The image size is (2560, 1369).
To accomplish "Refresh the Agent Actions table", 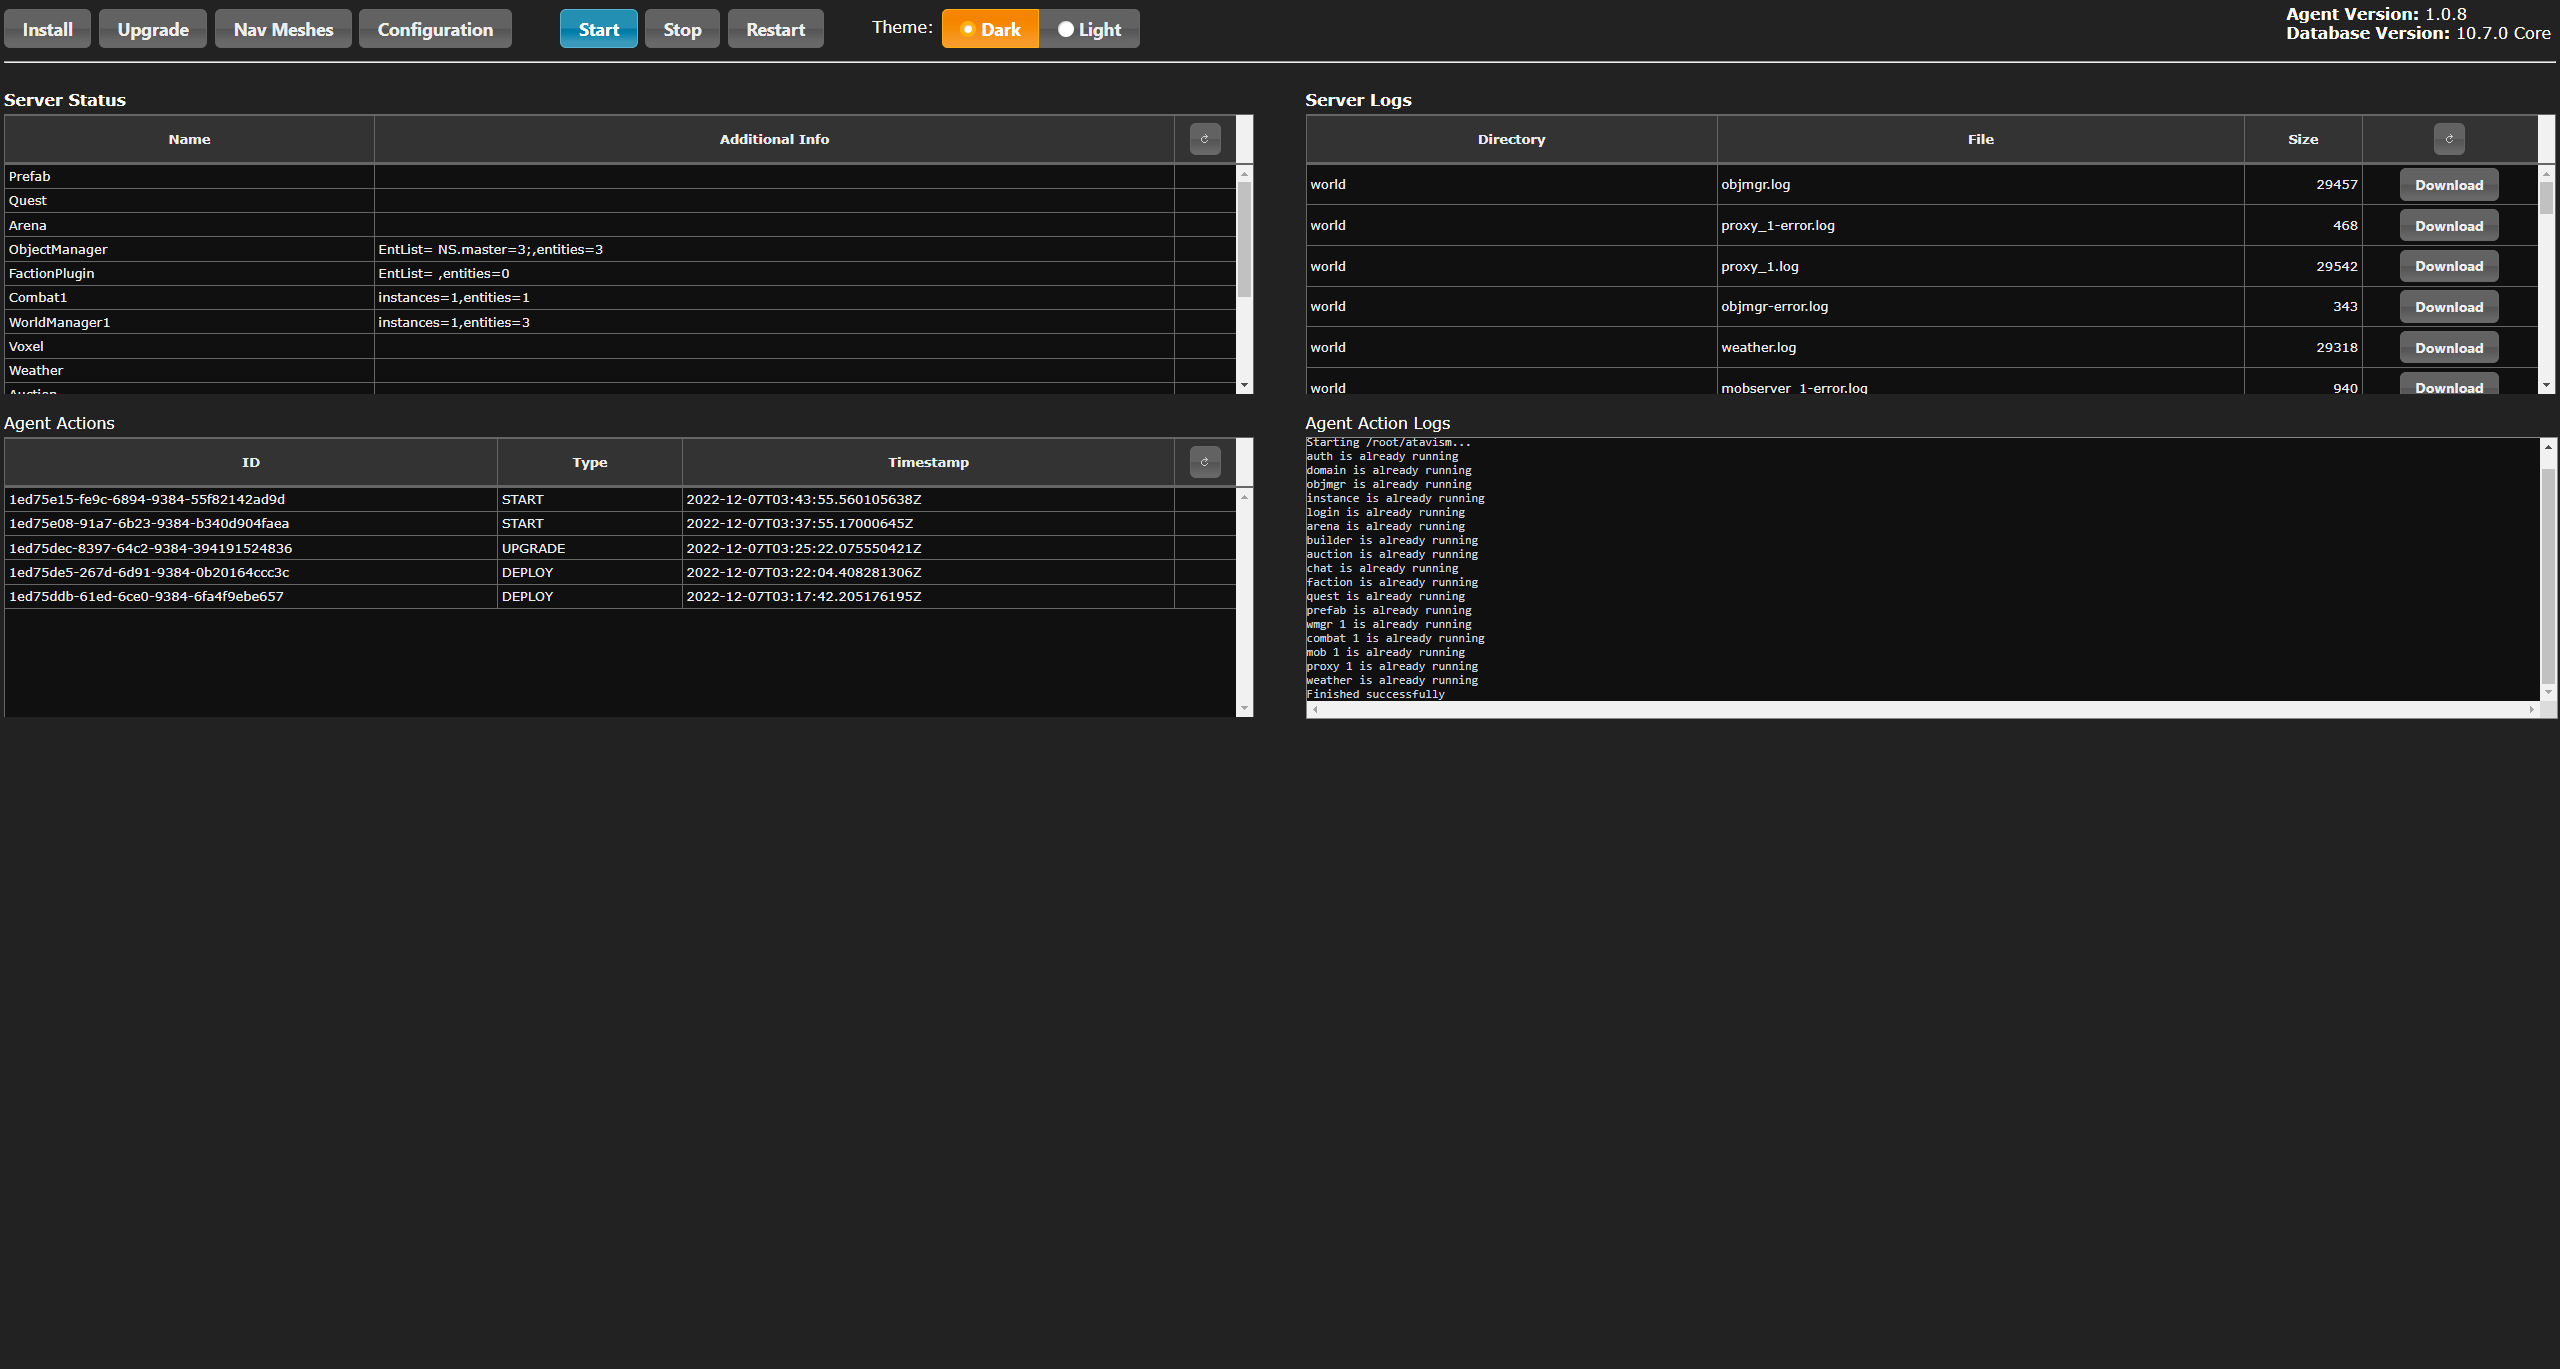I will tap(1204, 462).
